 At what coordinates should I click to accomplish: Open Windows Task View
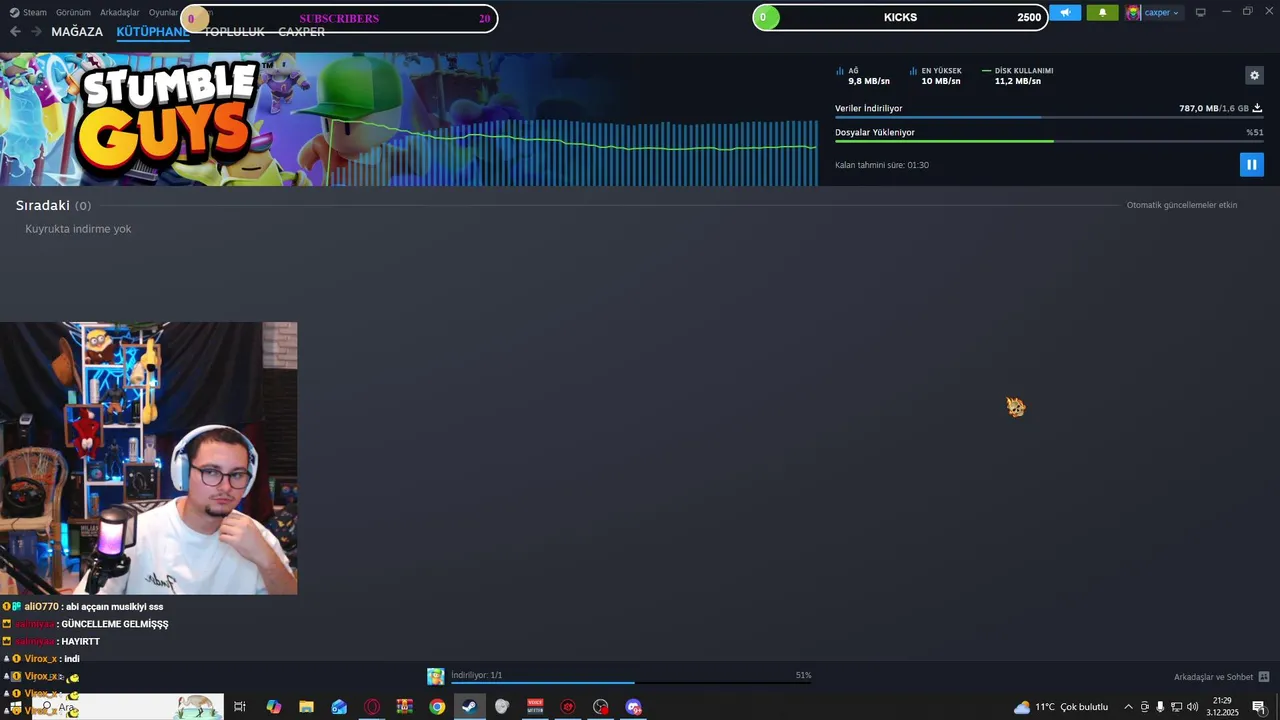(240, 707)
